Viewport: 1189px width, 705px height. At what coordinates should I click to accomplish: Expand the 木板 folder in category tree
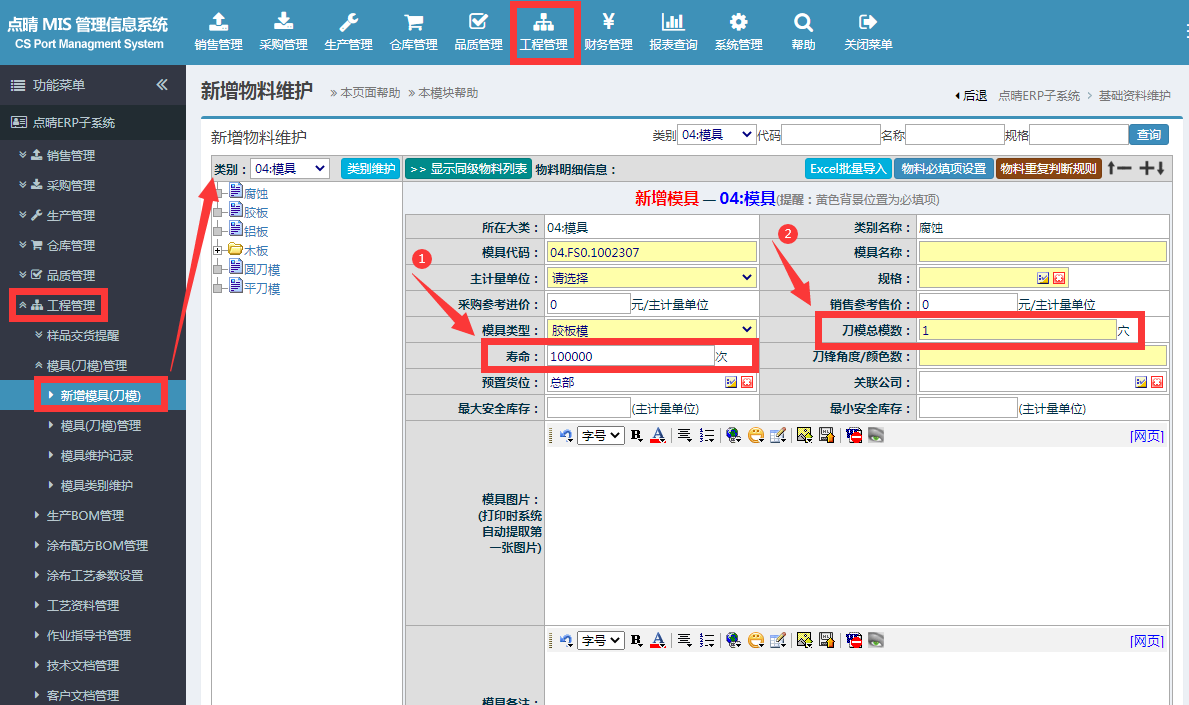coord(218,250)
